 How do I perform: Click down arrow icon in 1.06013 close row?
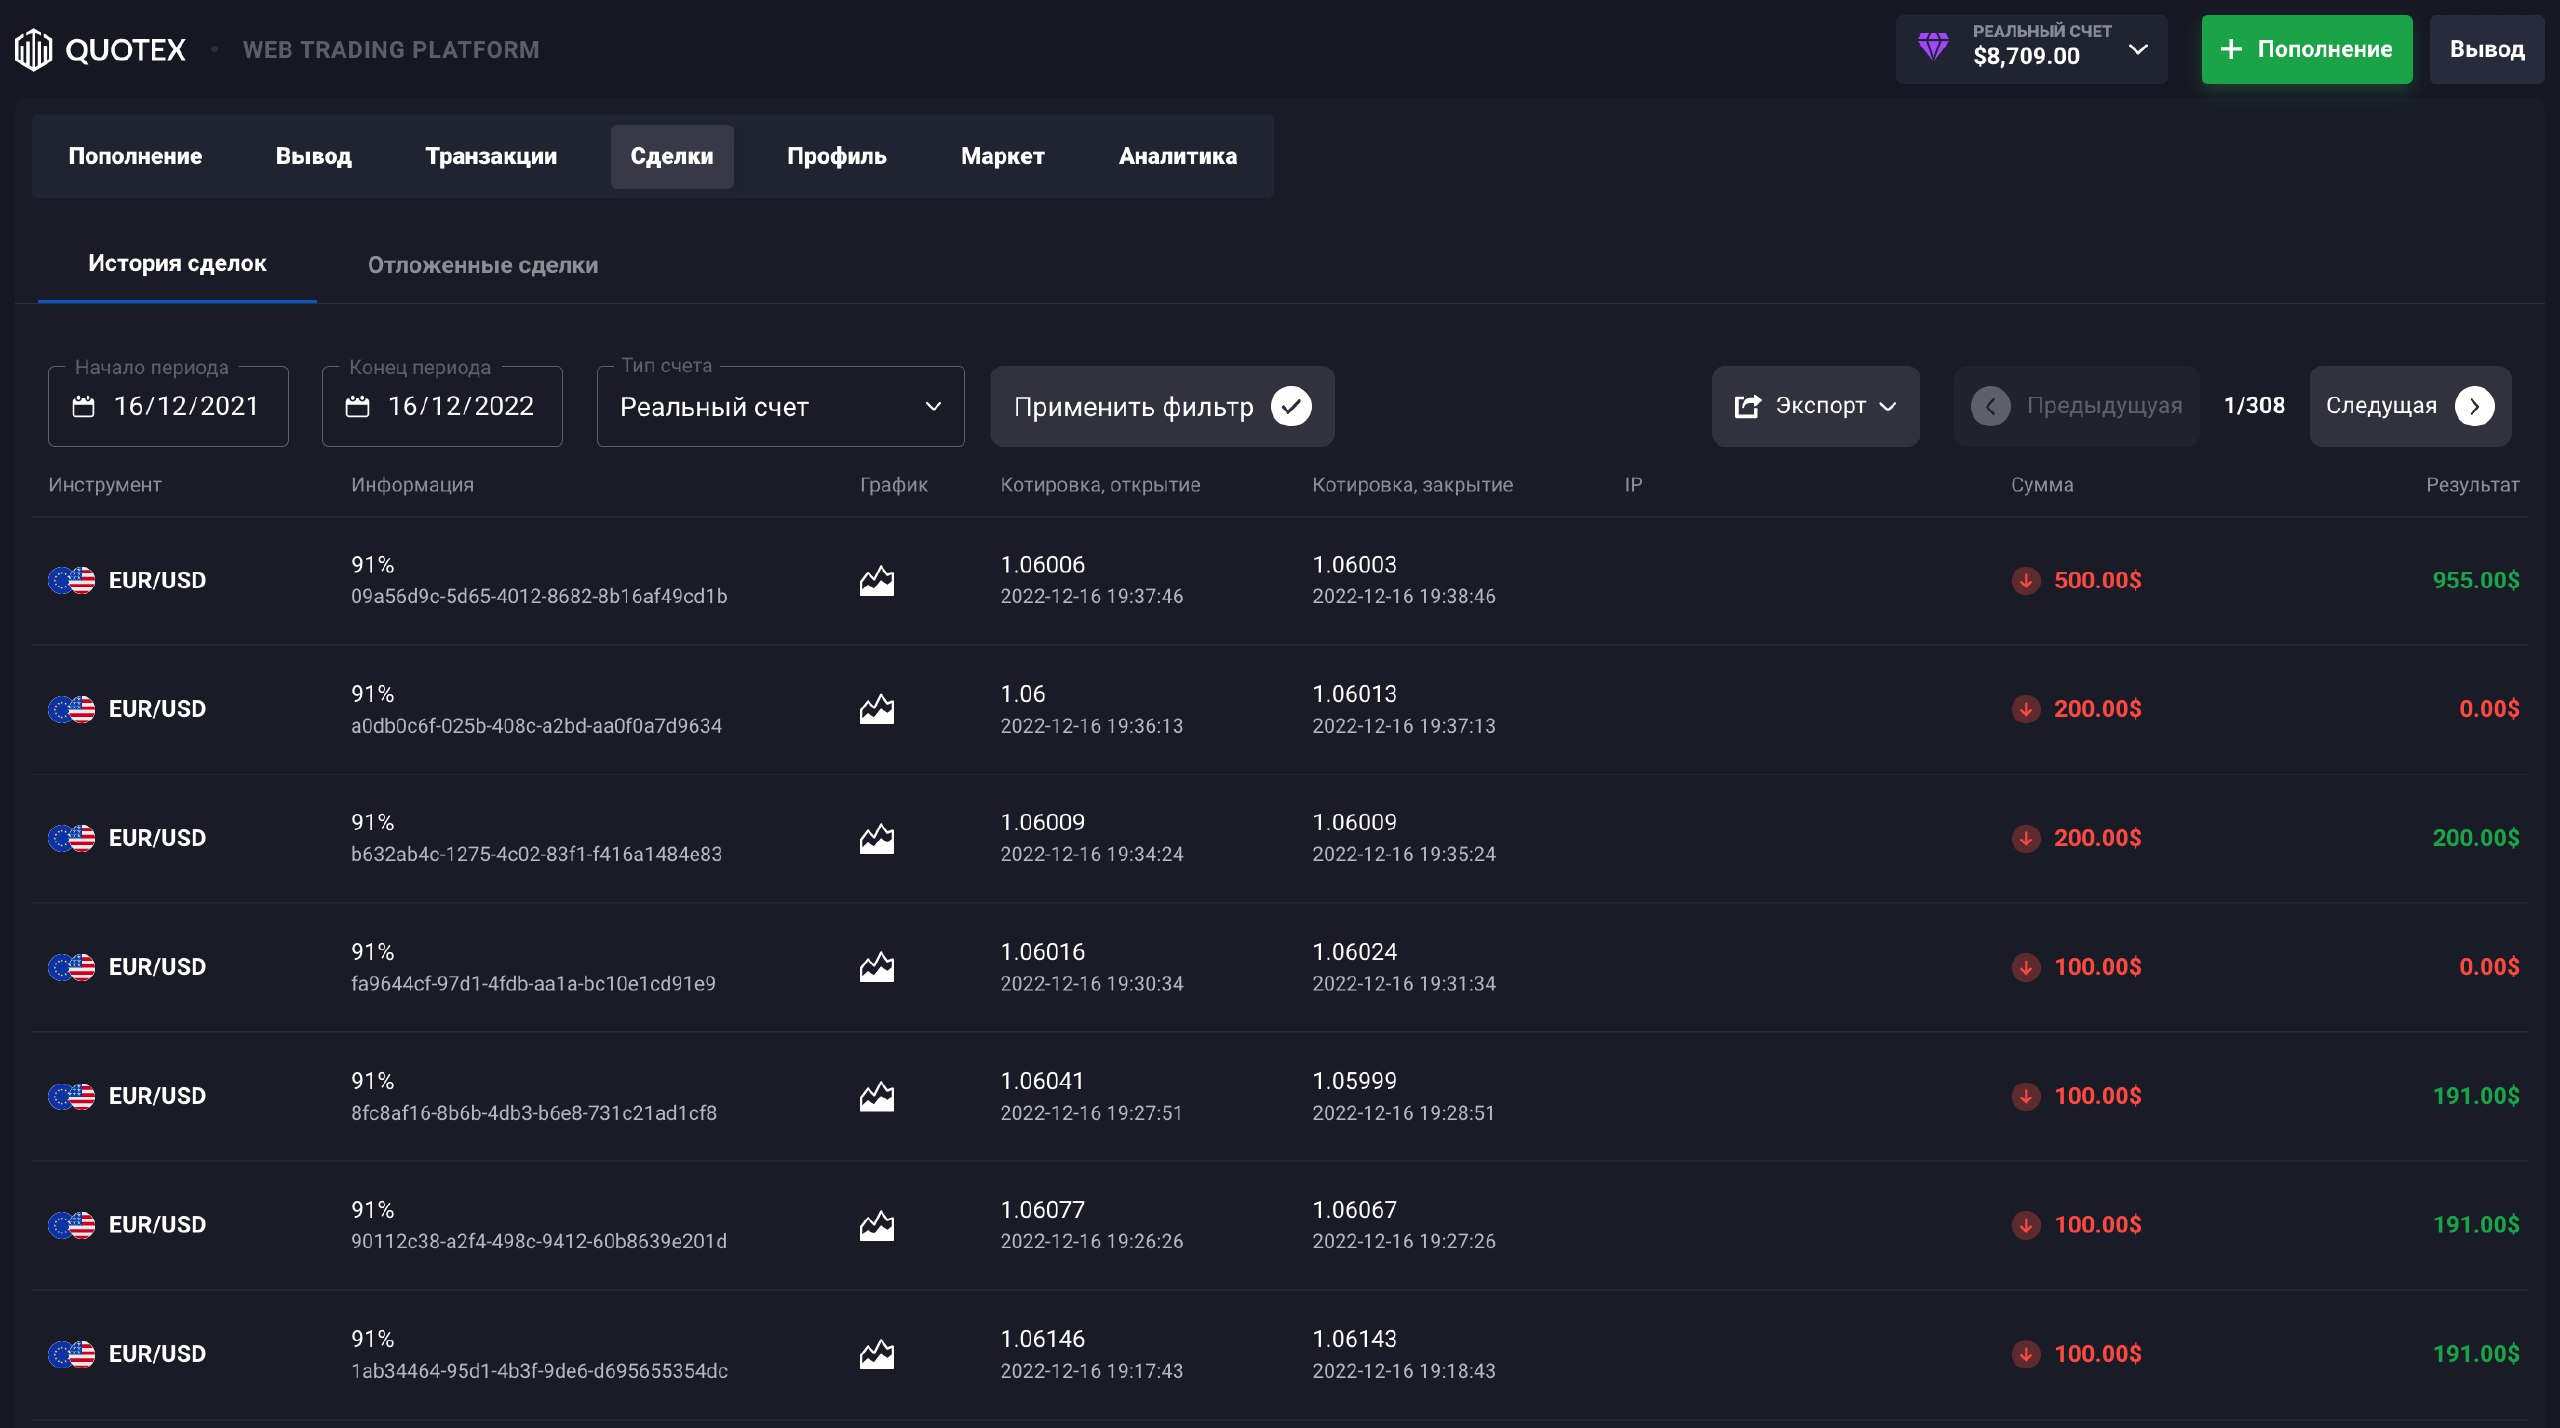(2026, 709)
